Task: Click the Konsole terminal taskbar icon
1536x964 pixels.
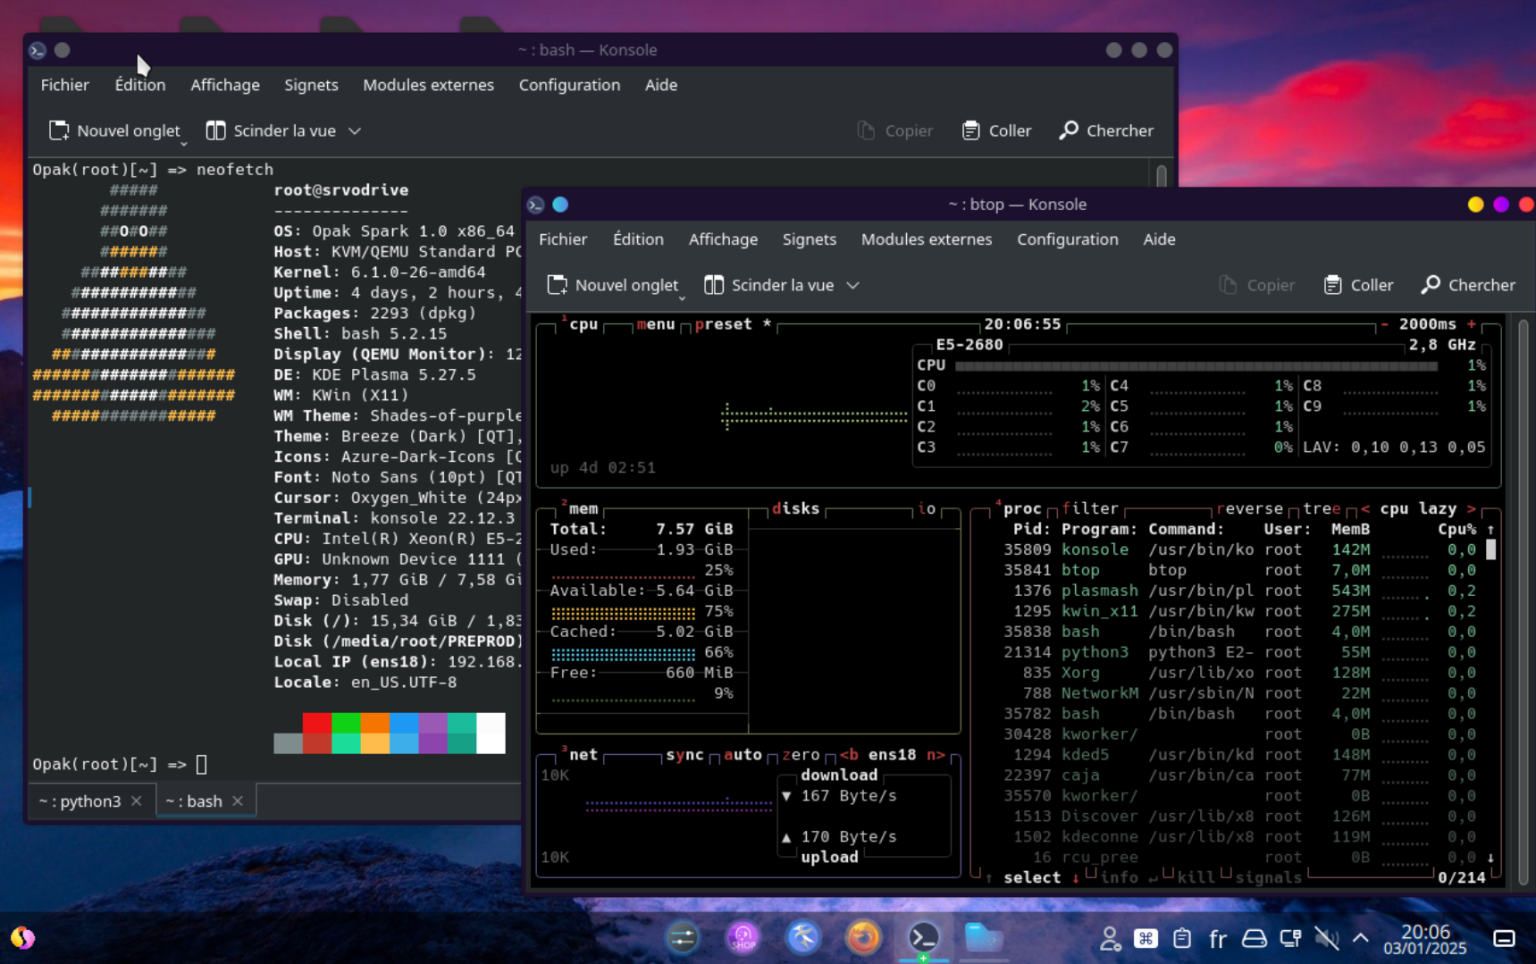Action: point(923,937)
